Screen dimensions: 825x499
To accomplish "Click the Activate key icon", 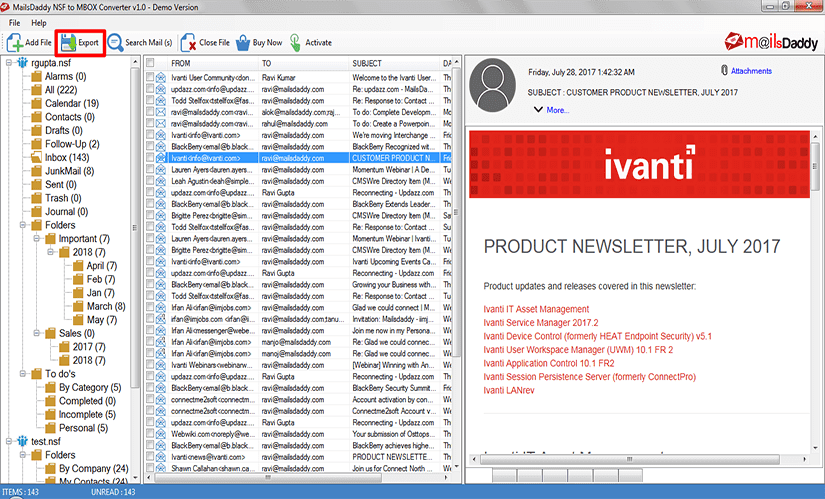I will pos(296,43).
